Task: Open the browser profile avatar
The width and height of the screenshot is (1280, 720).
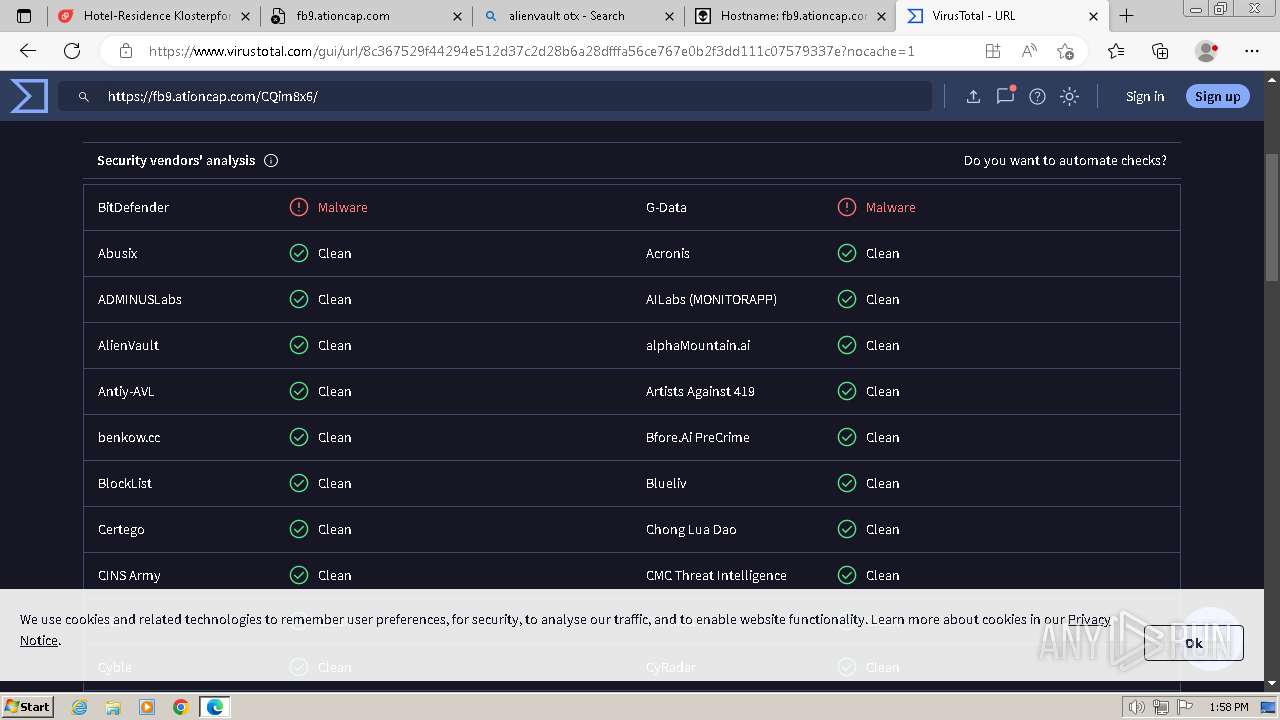Action: coord(1207,51)
